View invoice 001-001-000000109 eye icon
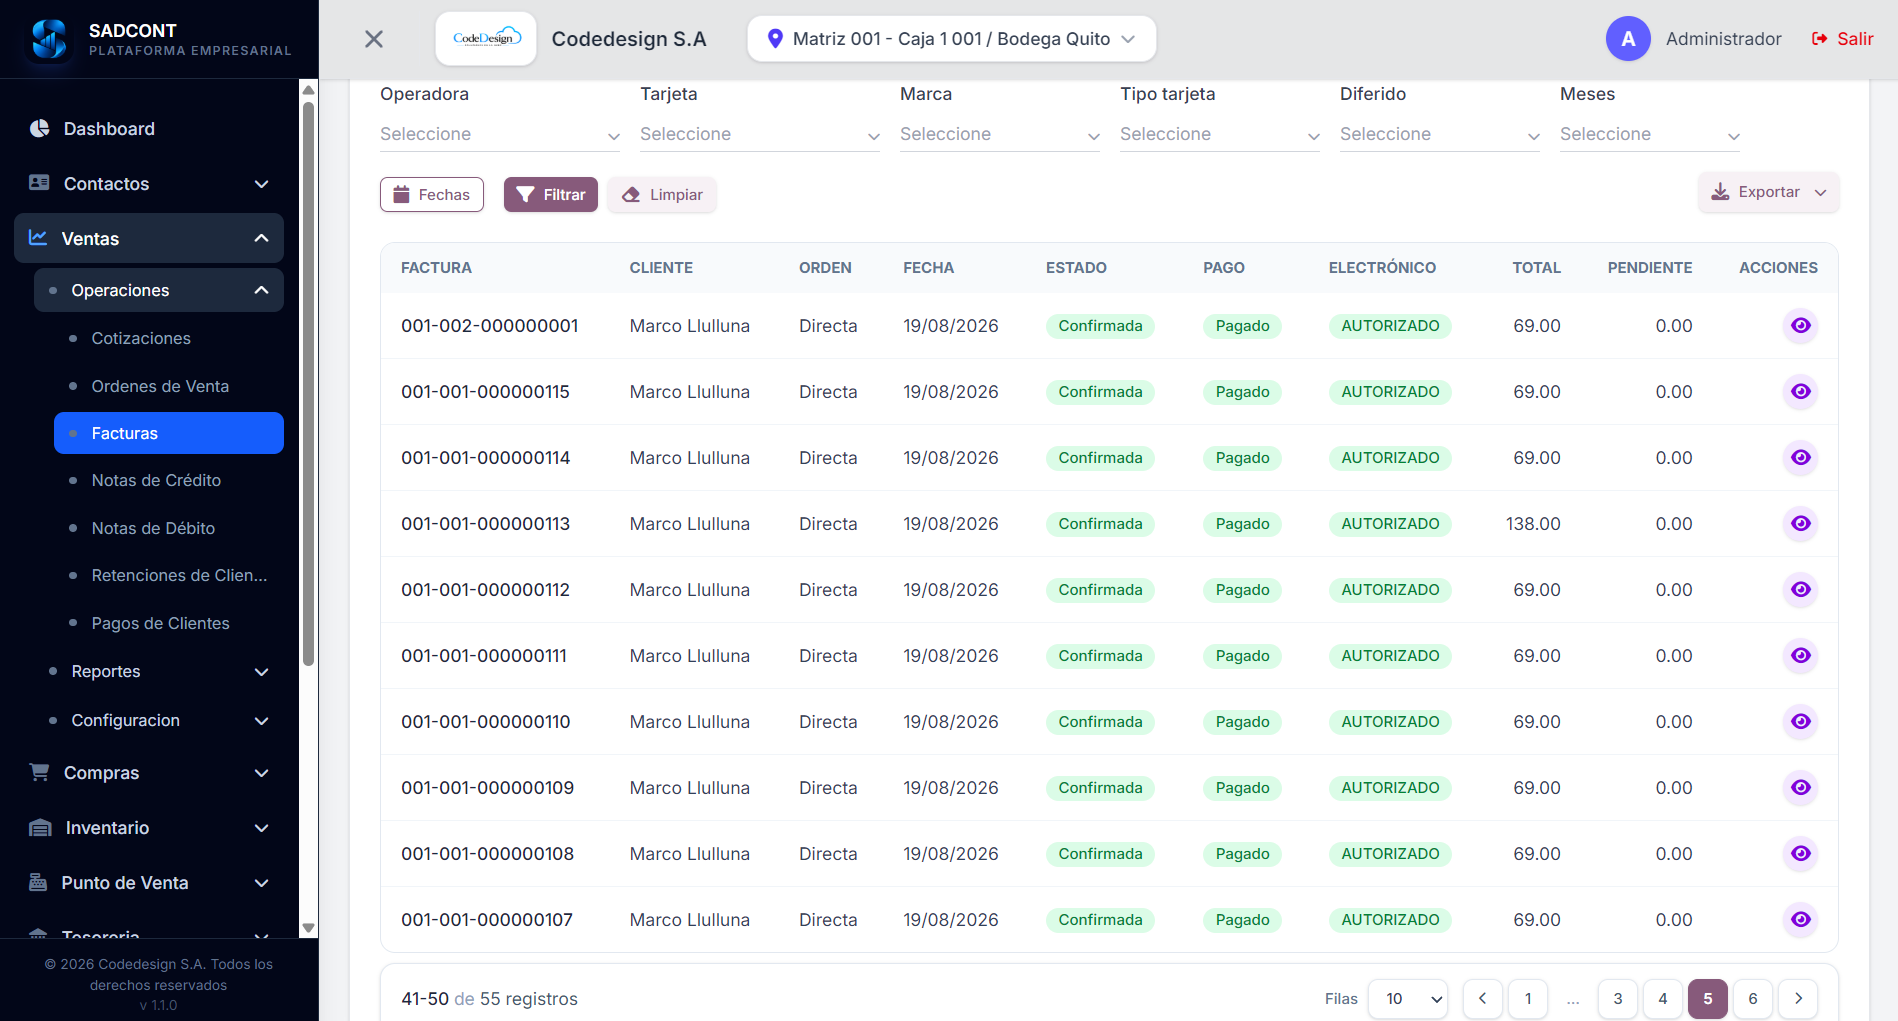The width and height of the screenshot is (1898, 1021). click(x=1800, y=787)
